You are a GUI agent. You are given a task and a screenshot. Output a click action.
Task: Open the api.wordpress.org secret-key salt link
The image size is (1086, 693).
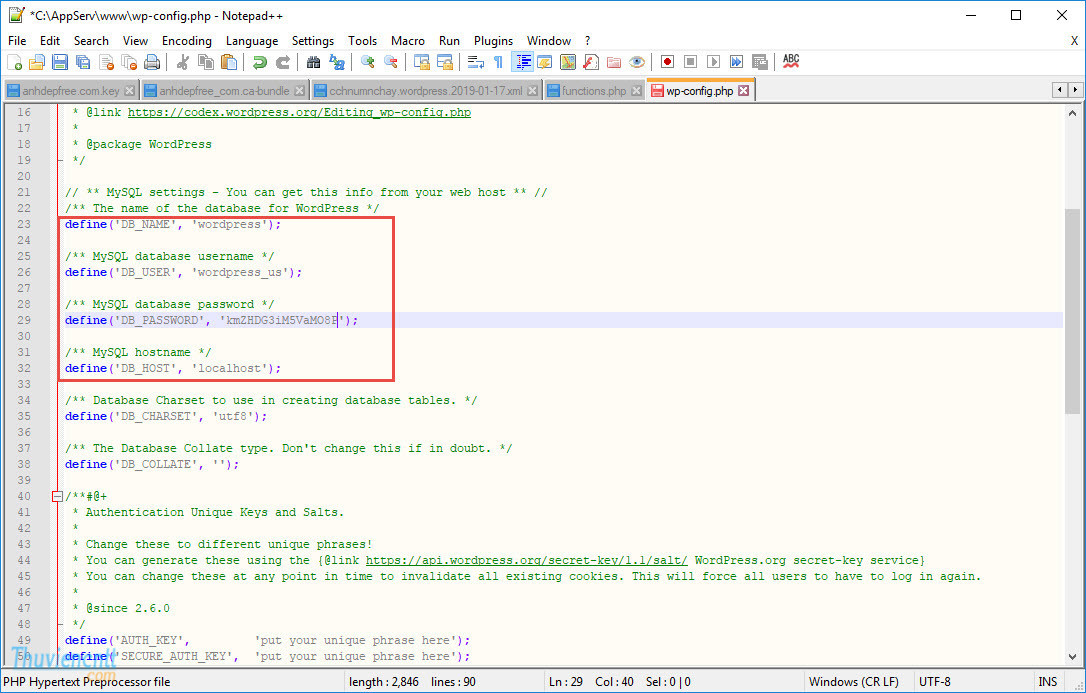pos(527,560)
